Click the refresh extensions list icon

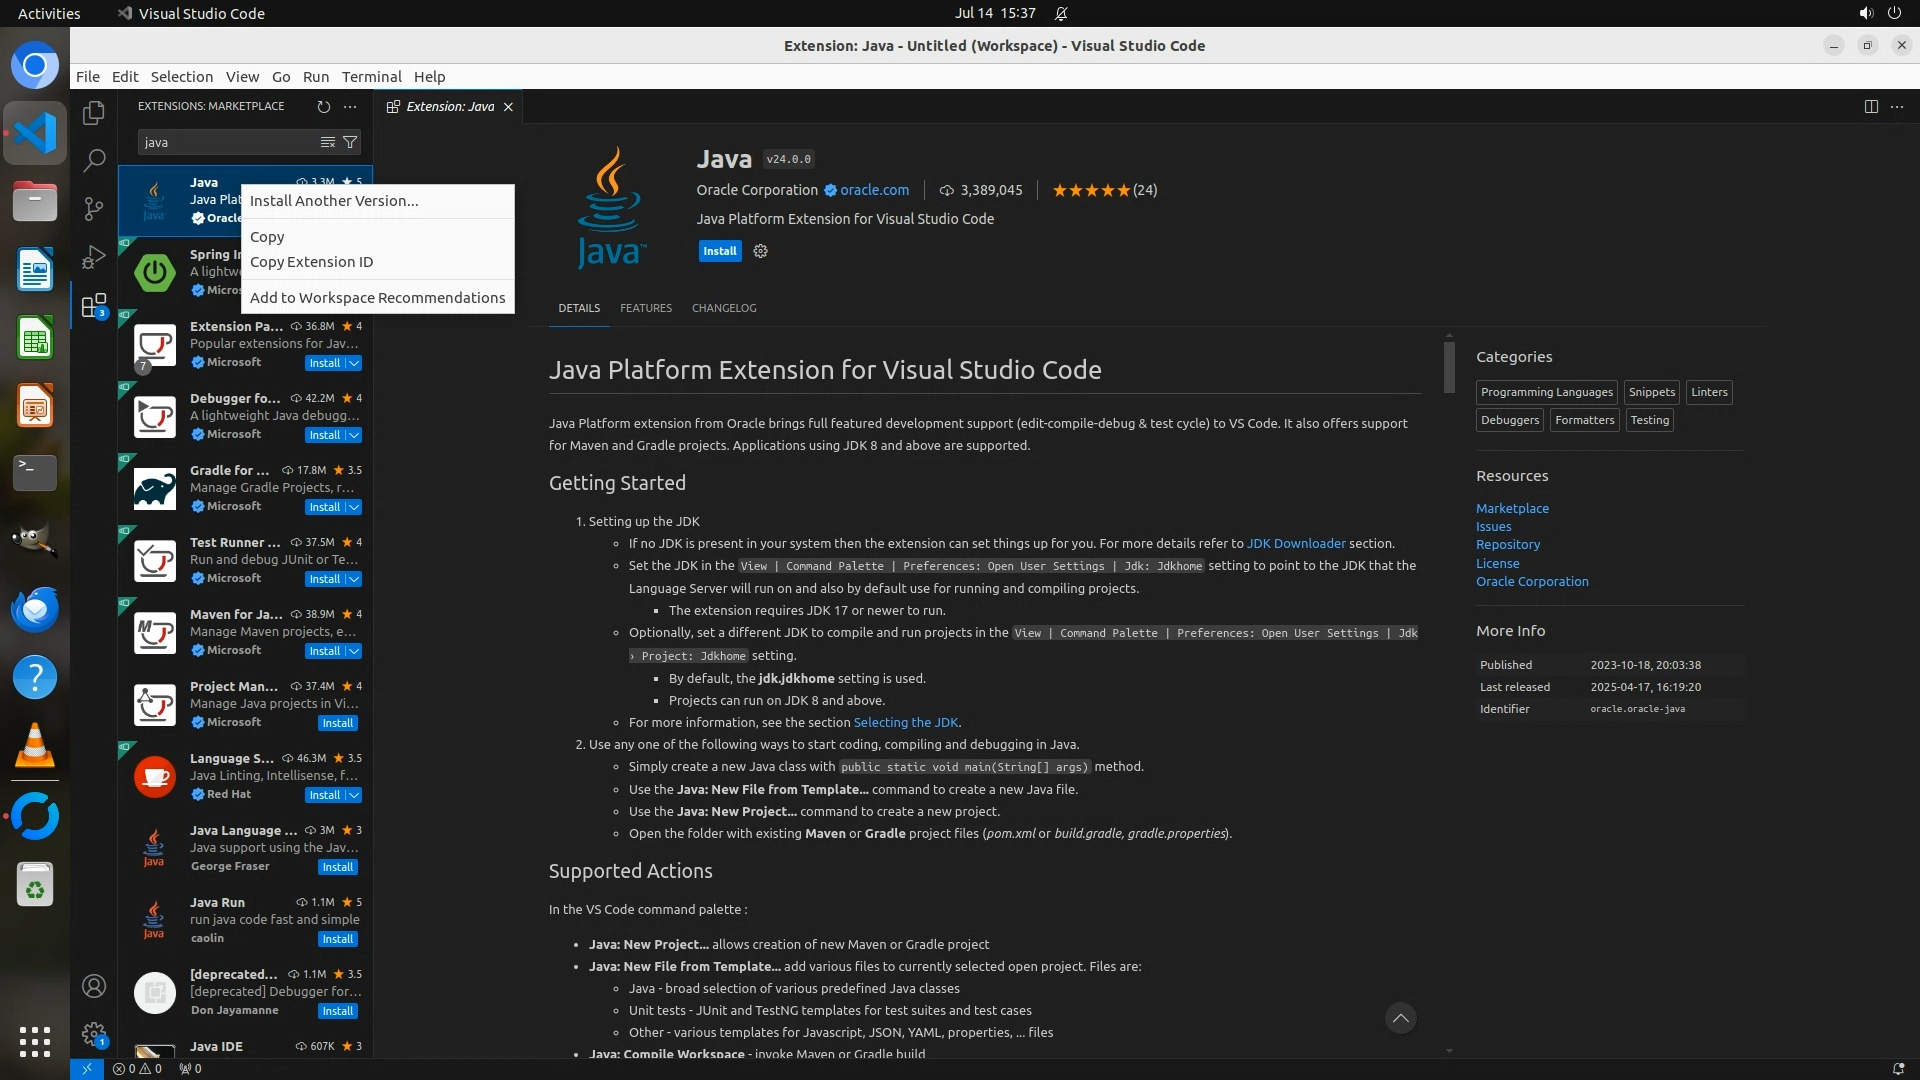323,106
